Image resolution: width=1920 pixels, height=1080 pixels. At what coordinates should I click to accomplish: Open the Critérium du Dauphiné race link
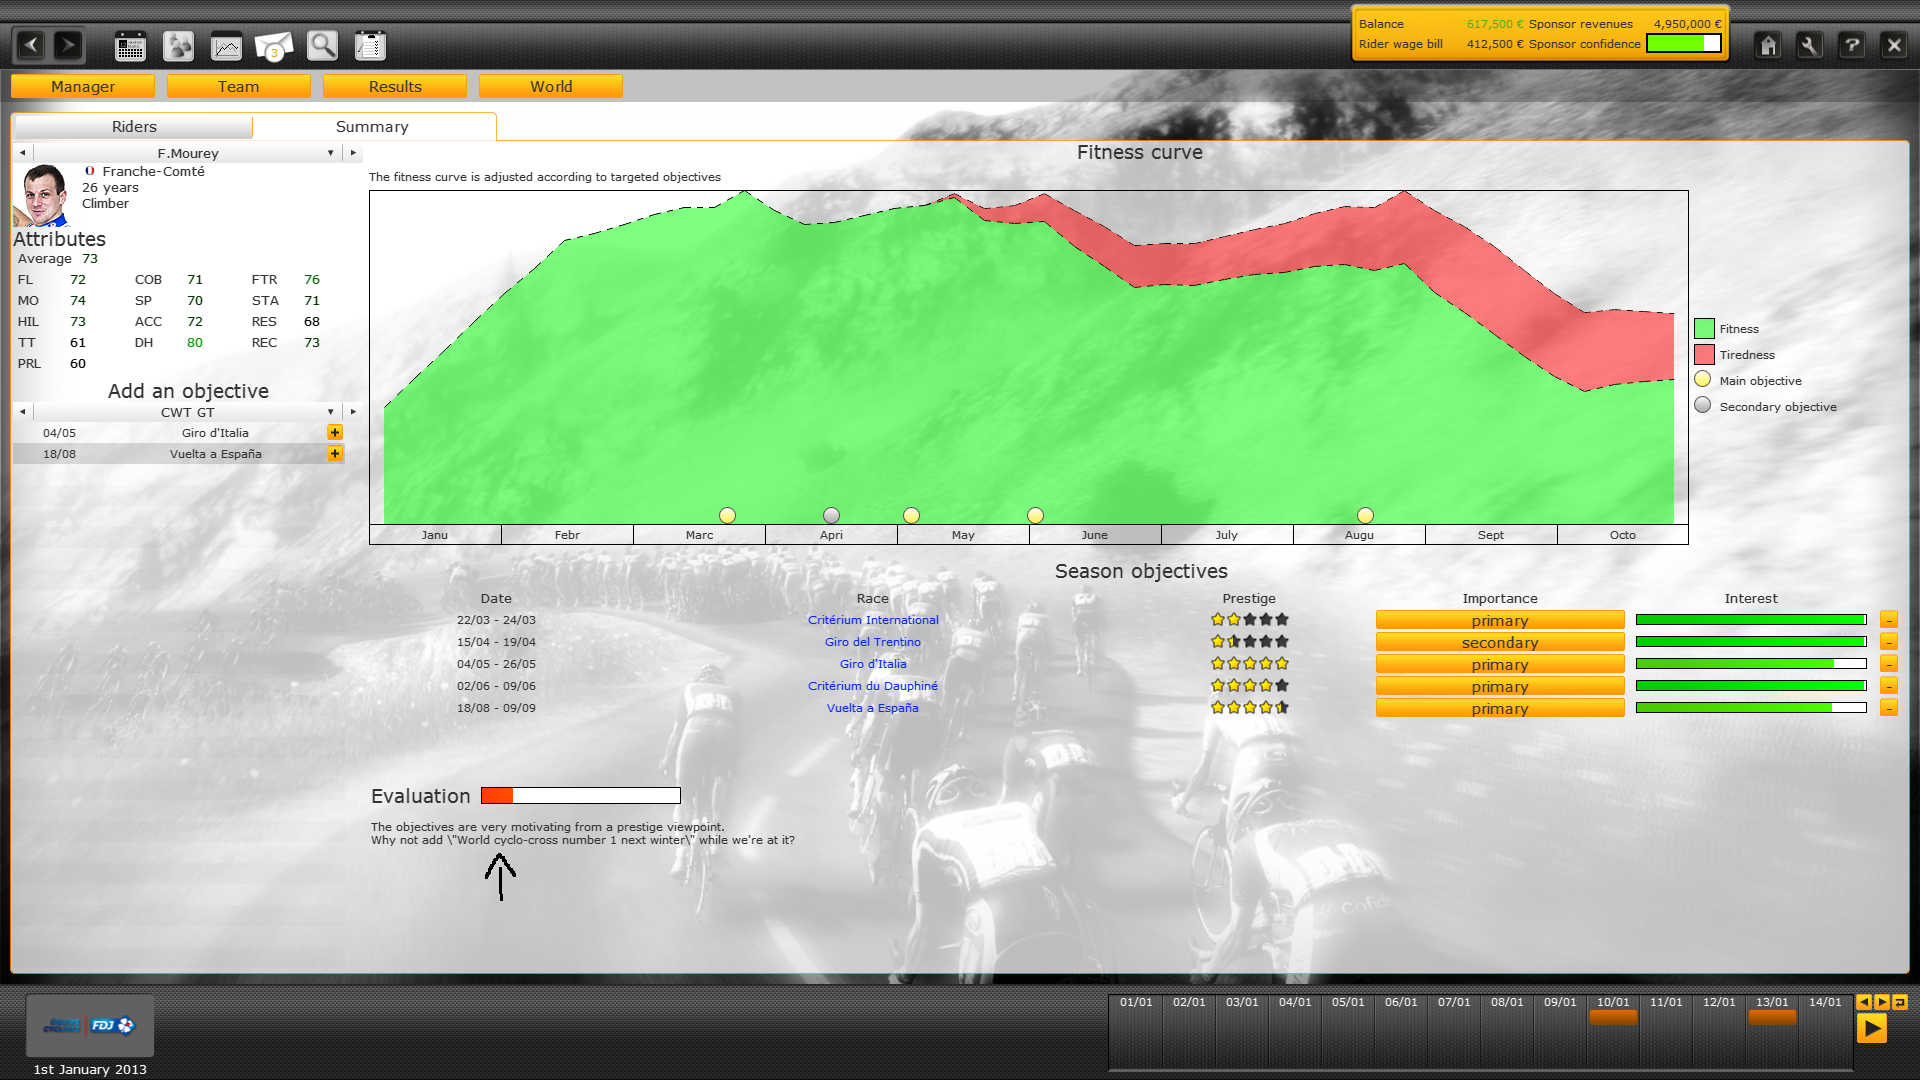(872, 686)
